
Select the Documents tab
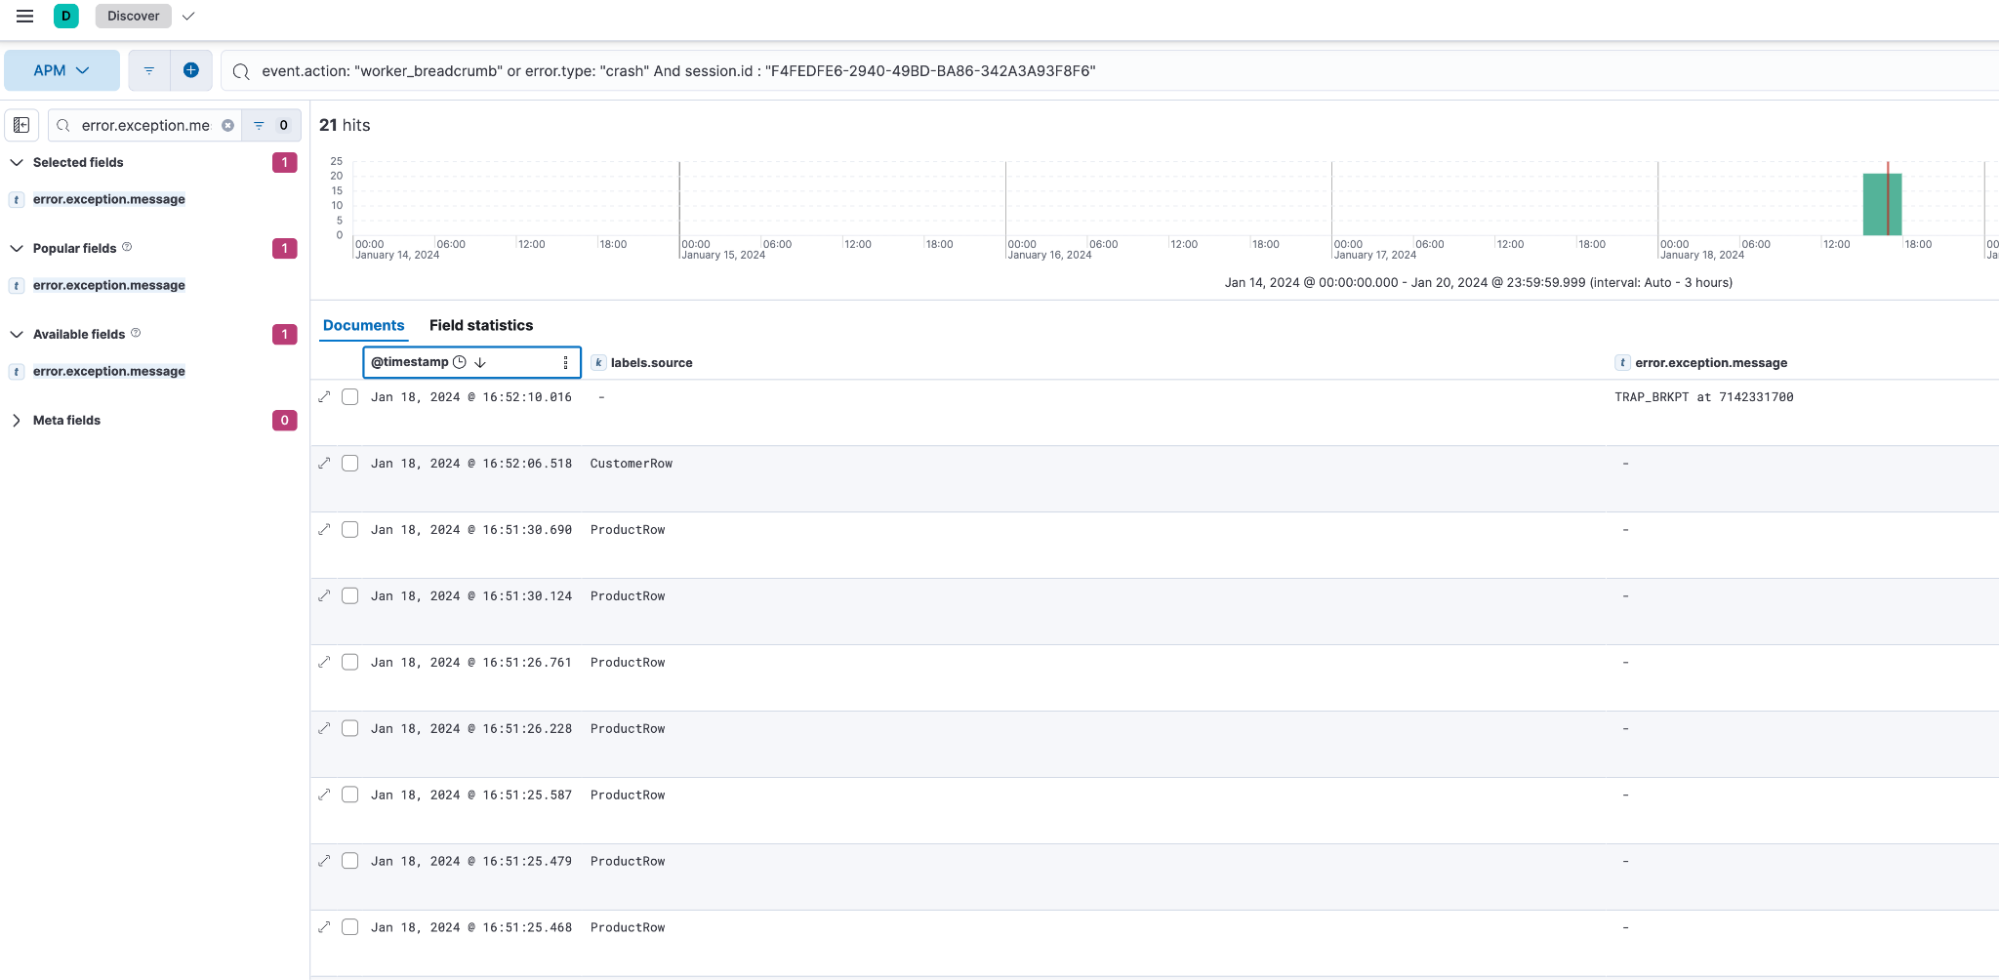[x=363, y=325]
